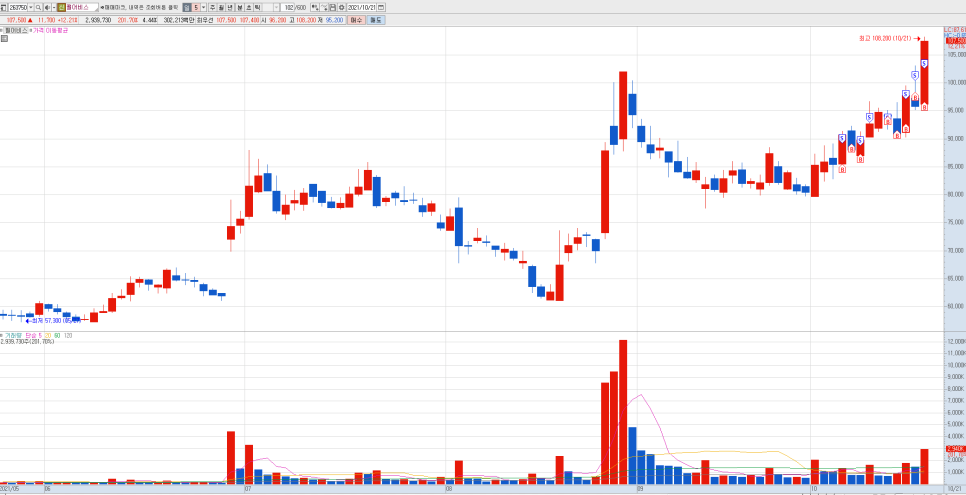The height and width of the screenshot is (495, 966).
Task: Click the candle count field showing 182
Action: (x=287, y=7)
